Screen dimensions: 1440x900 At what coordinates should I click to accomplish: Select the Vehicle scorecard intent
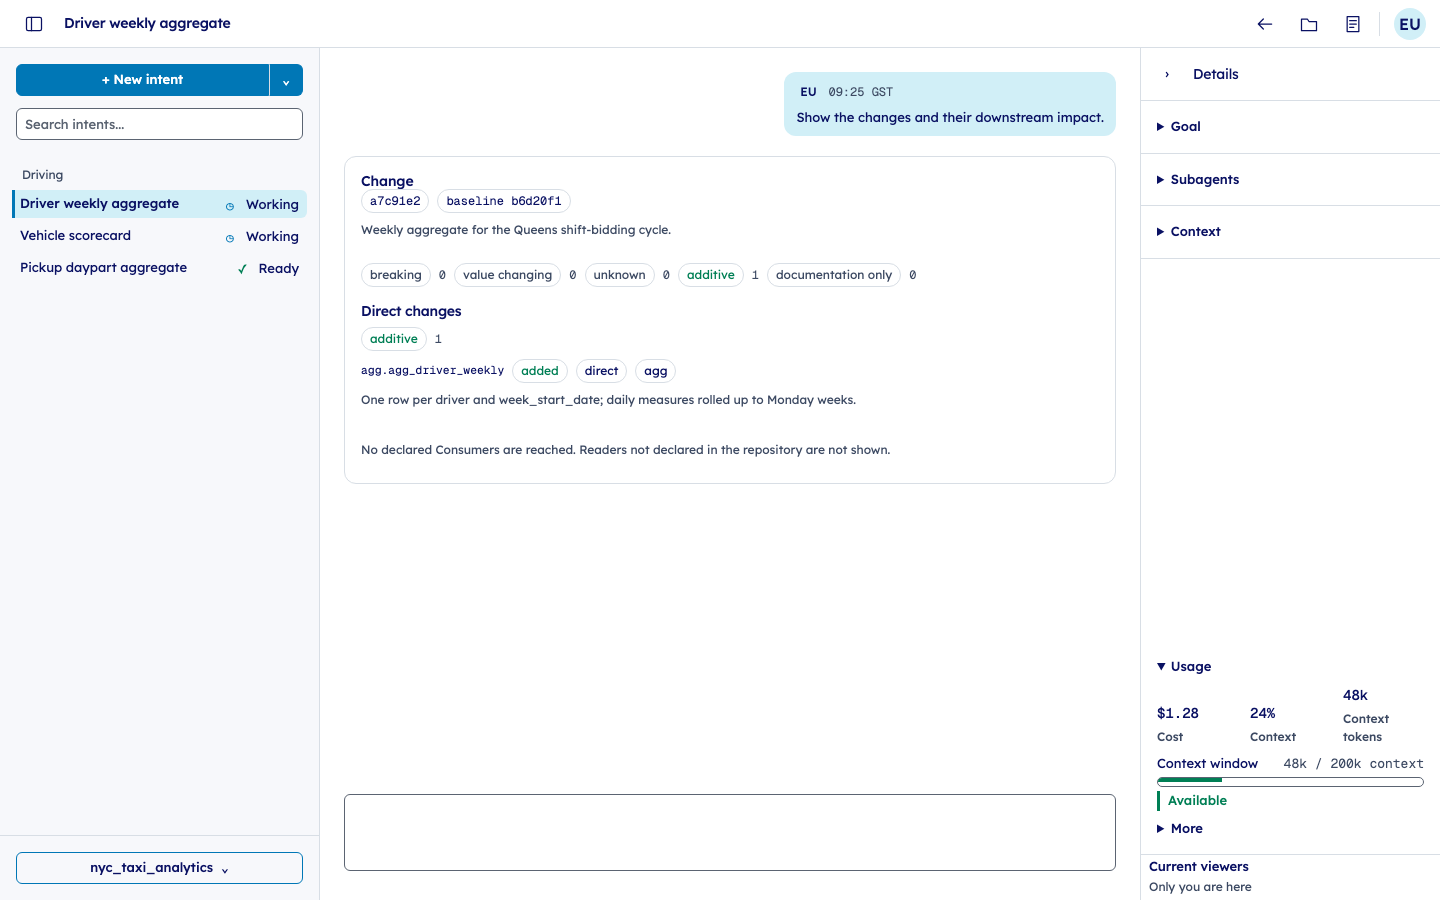click(x=160, y=236)
